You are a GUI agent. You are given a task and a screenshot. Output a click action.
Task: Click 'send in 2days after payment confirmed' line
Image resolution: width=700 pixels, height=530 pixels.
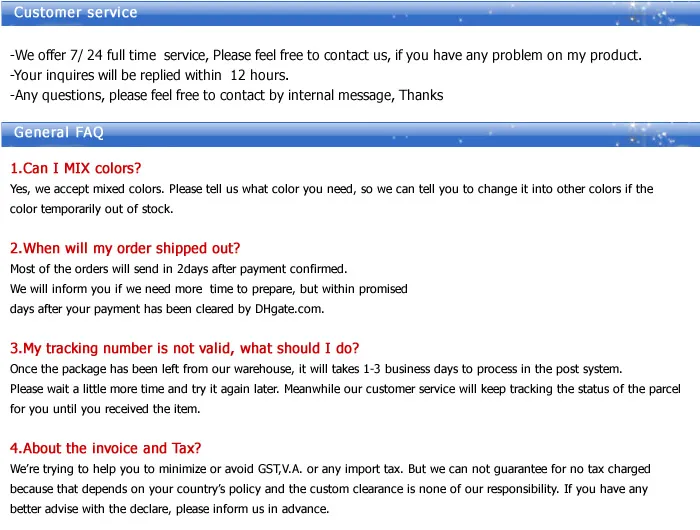[x=179, y=269]
